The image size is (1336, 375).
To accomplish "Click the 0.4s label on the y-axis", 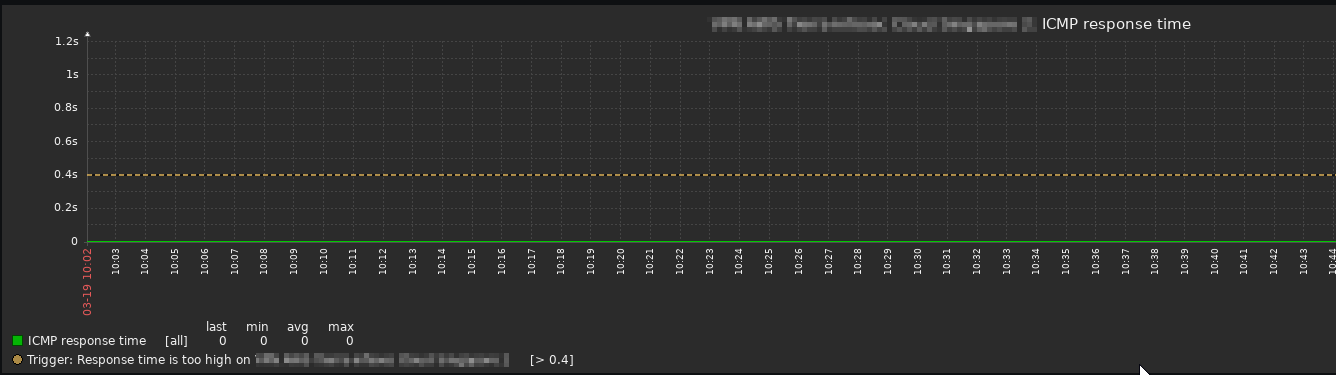I will 67,175.
